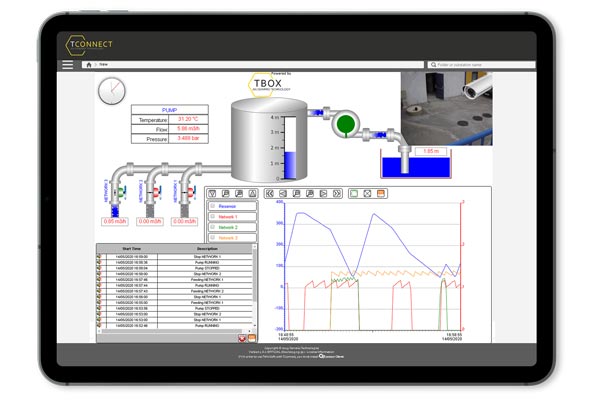Screen dimensions: 600x400
Task: Click the 0.85 m3/h flow reading
Action: 114,222
